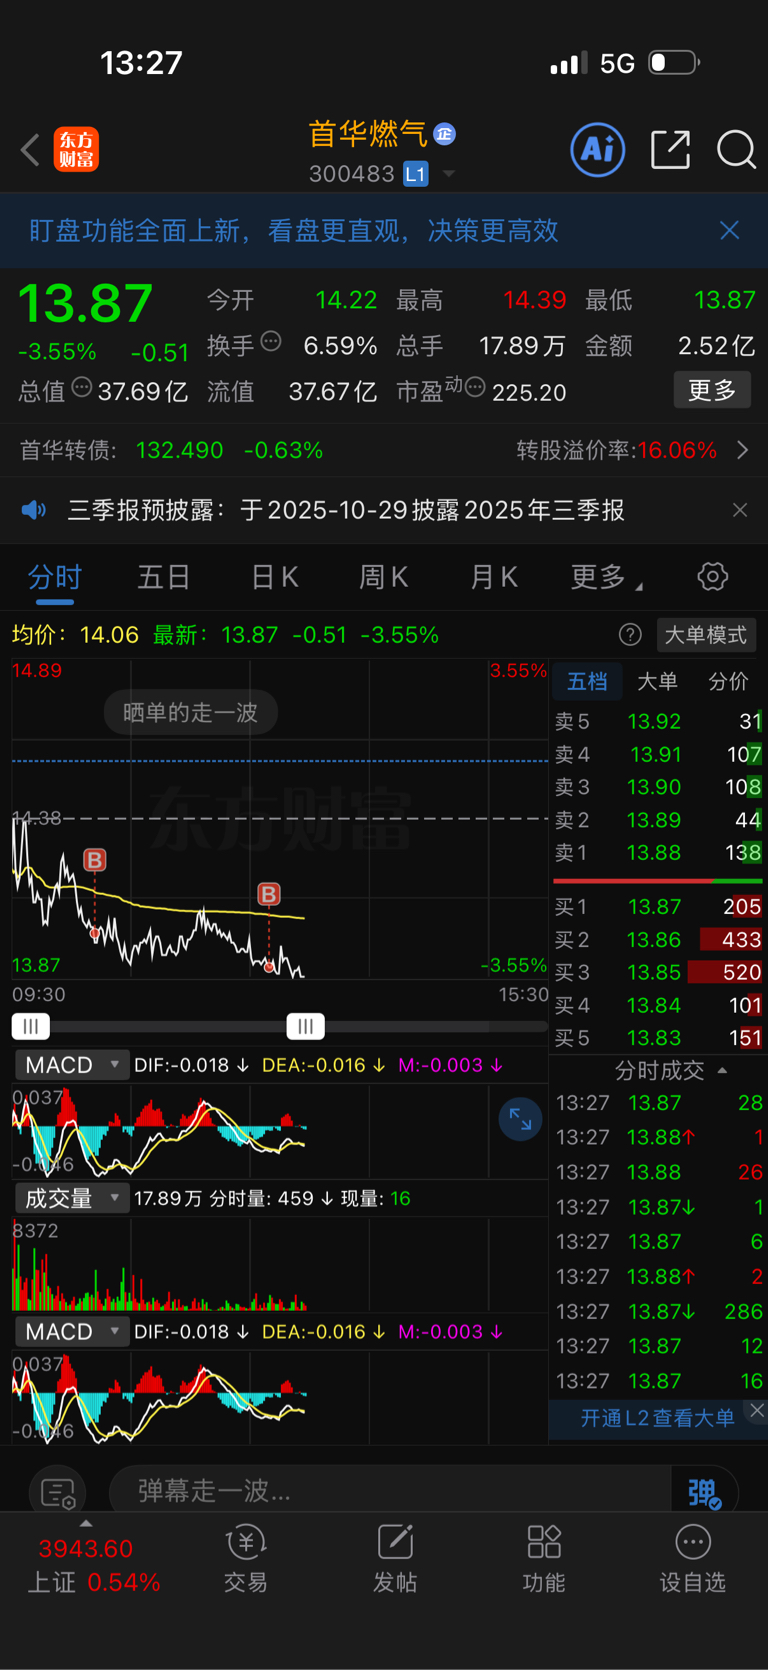This screenshot has width=768, height=1670.
Task: Tap the verified badge beside 首华燃气
Action: pos(445,134)
